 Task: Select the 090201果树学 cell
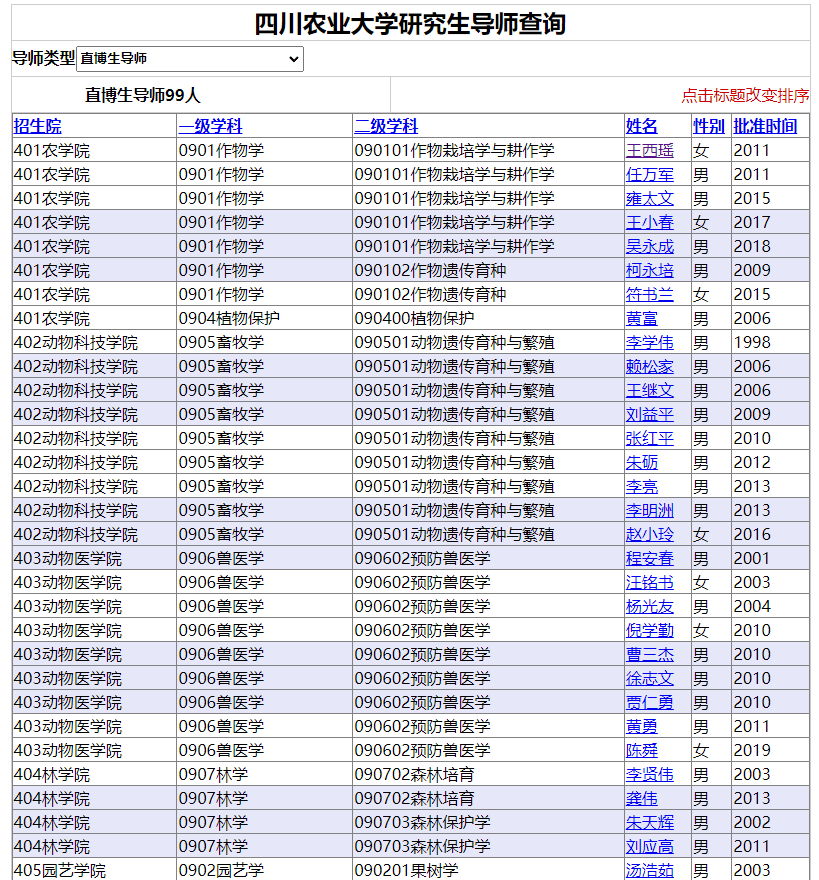click(488, 870)
